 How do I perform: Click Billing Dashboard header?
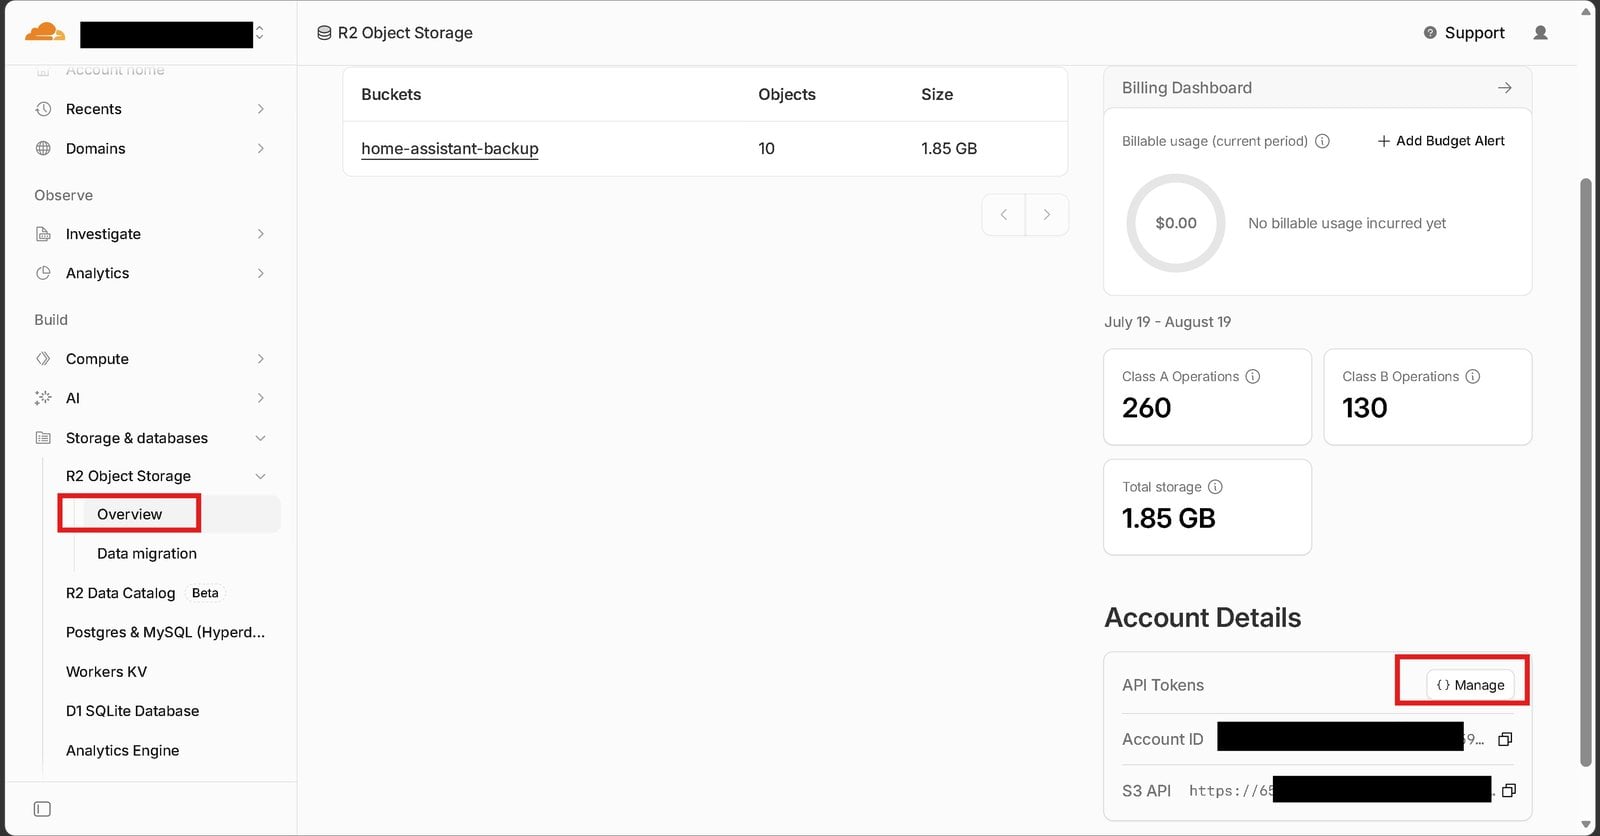pyautogui.click(x=1187, y=88)
